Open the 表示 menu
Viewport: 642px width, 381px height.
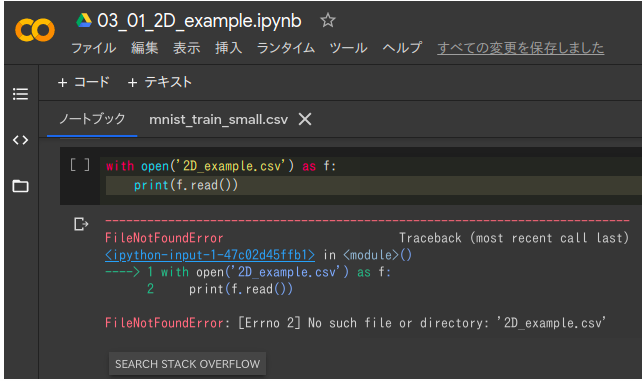187,48
